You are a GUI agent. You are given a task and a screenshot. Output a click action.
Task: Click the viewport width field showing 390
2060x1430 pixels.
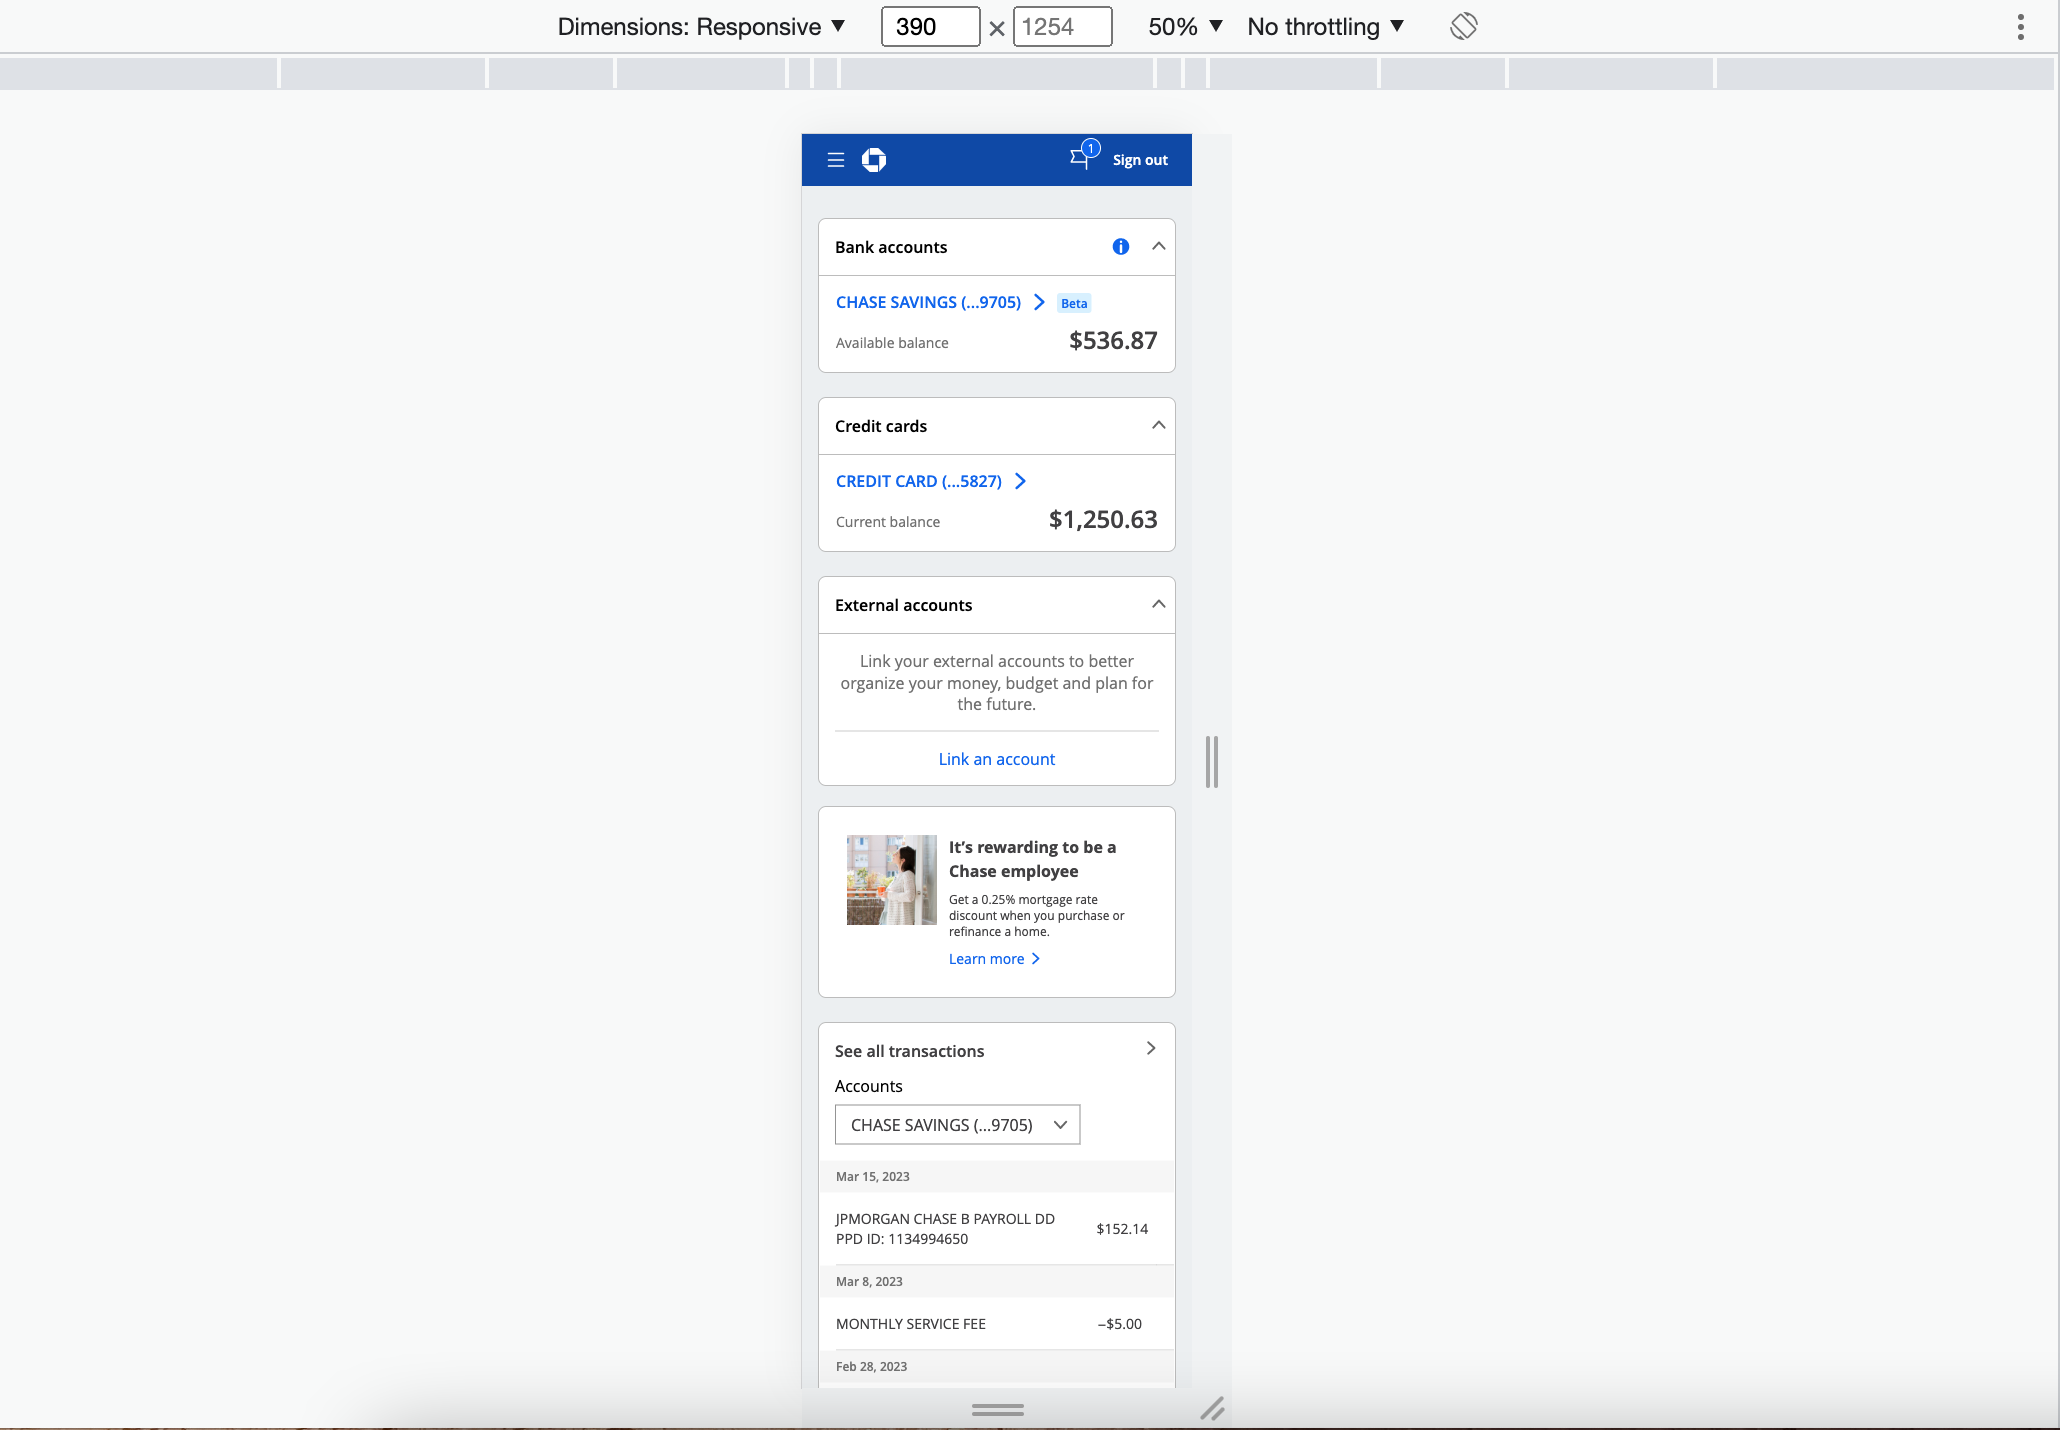click(x=929, y=27)
